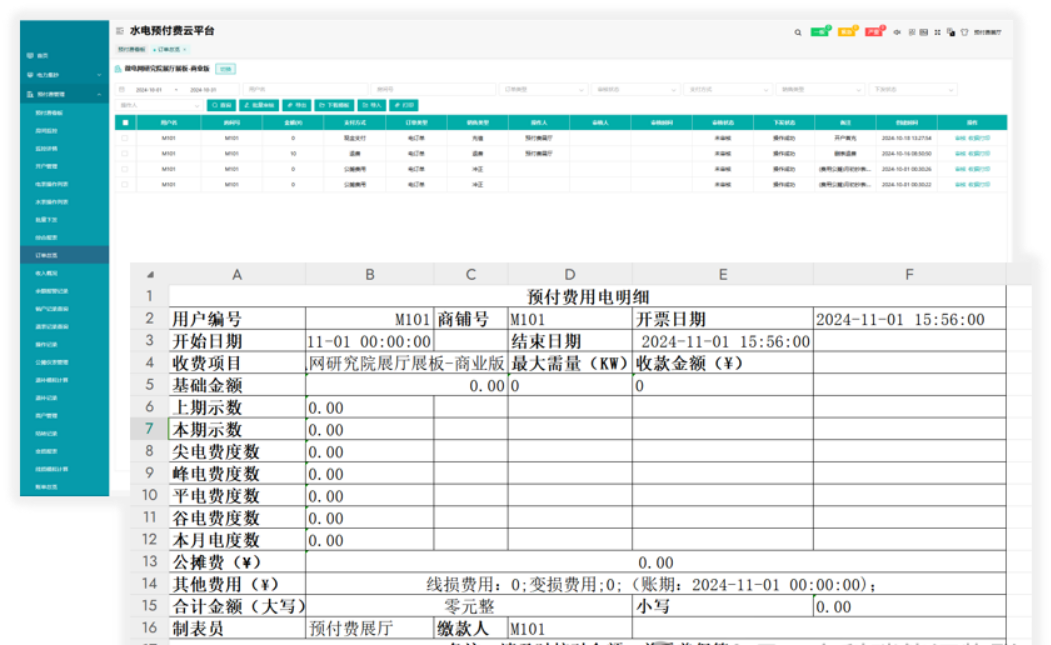This screenshot has height=645, width=1051.
Task: Close the 订单总览 tab with its x
Action: tap(185, 49)
